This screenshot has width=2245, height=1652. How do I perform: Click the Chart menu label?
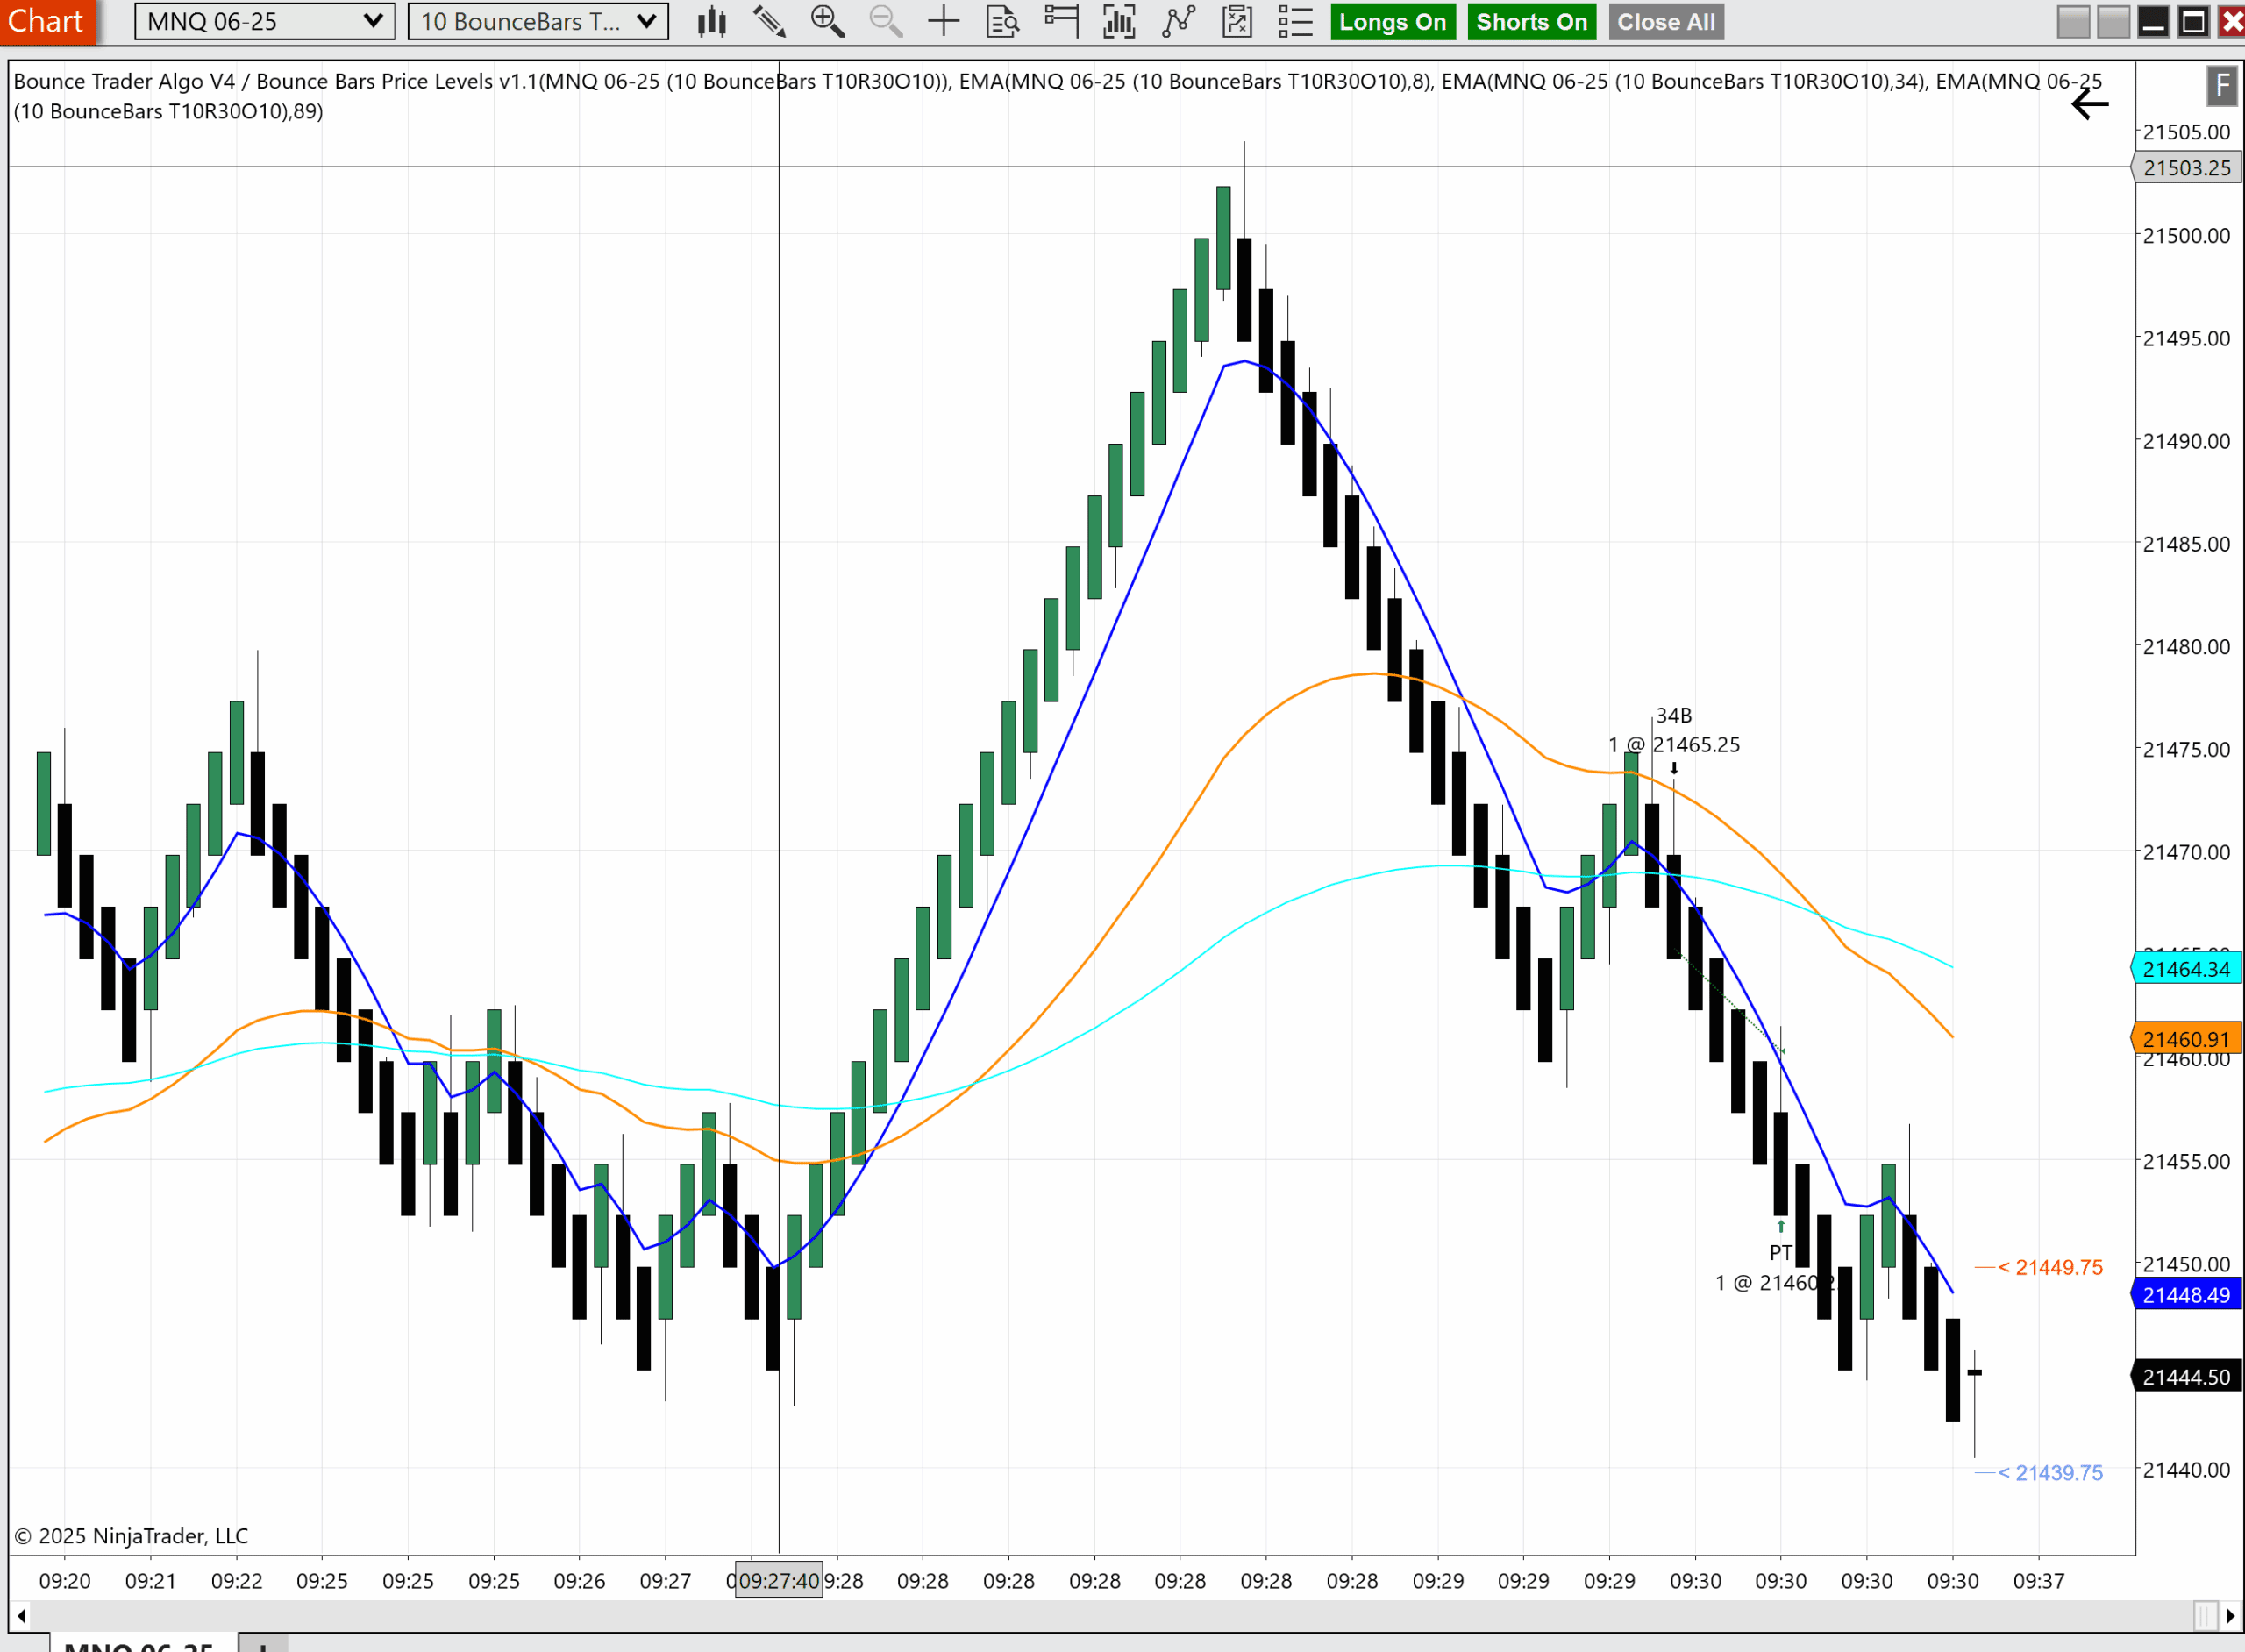pos(46,21)
